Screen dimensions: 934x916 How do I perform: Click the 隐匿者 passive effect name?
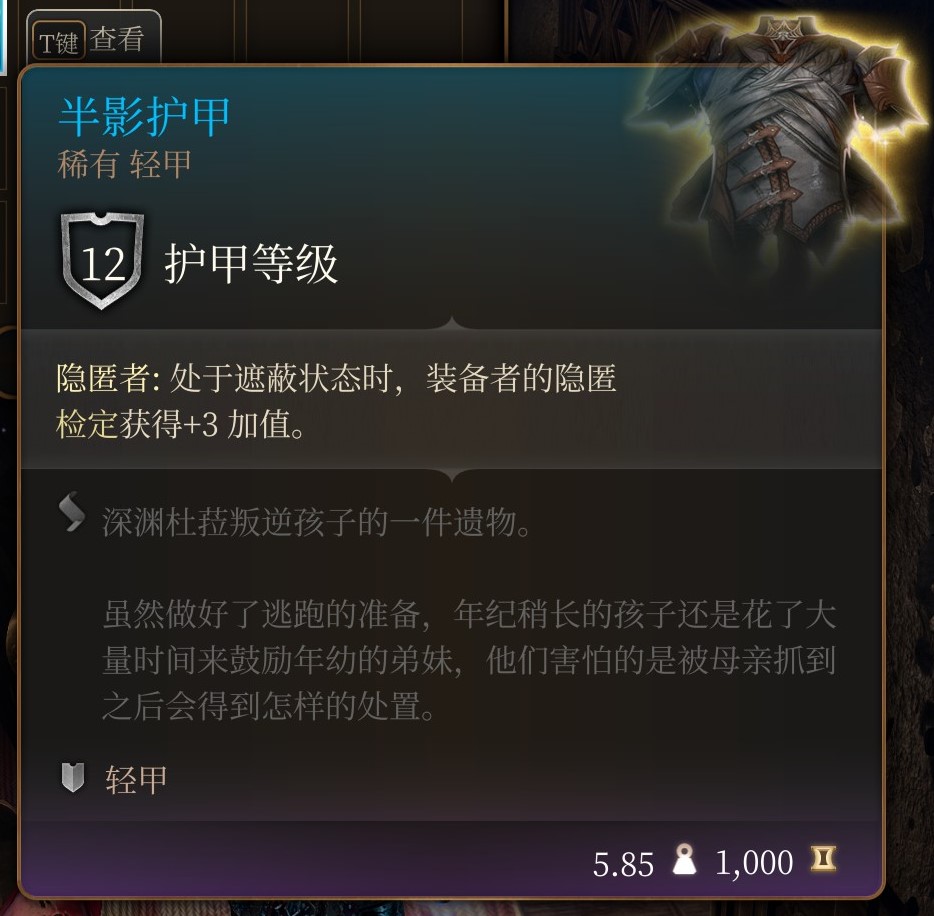click(104, 378)
